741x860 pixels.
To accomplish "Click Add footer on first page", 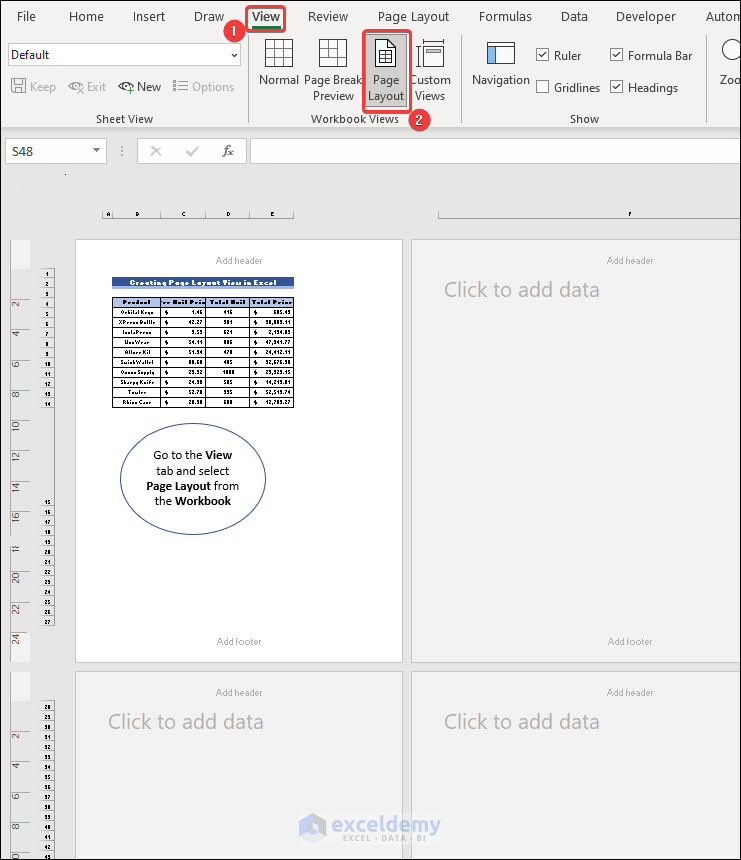I will click(239, 642).
